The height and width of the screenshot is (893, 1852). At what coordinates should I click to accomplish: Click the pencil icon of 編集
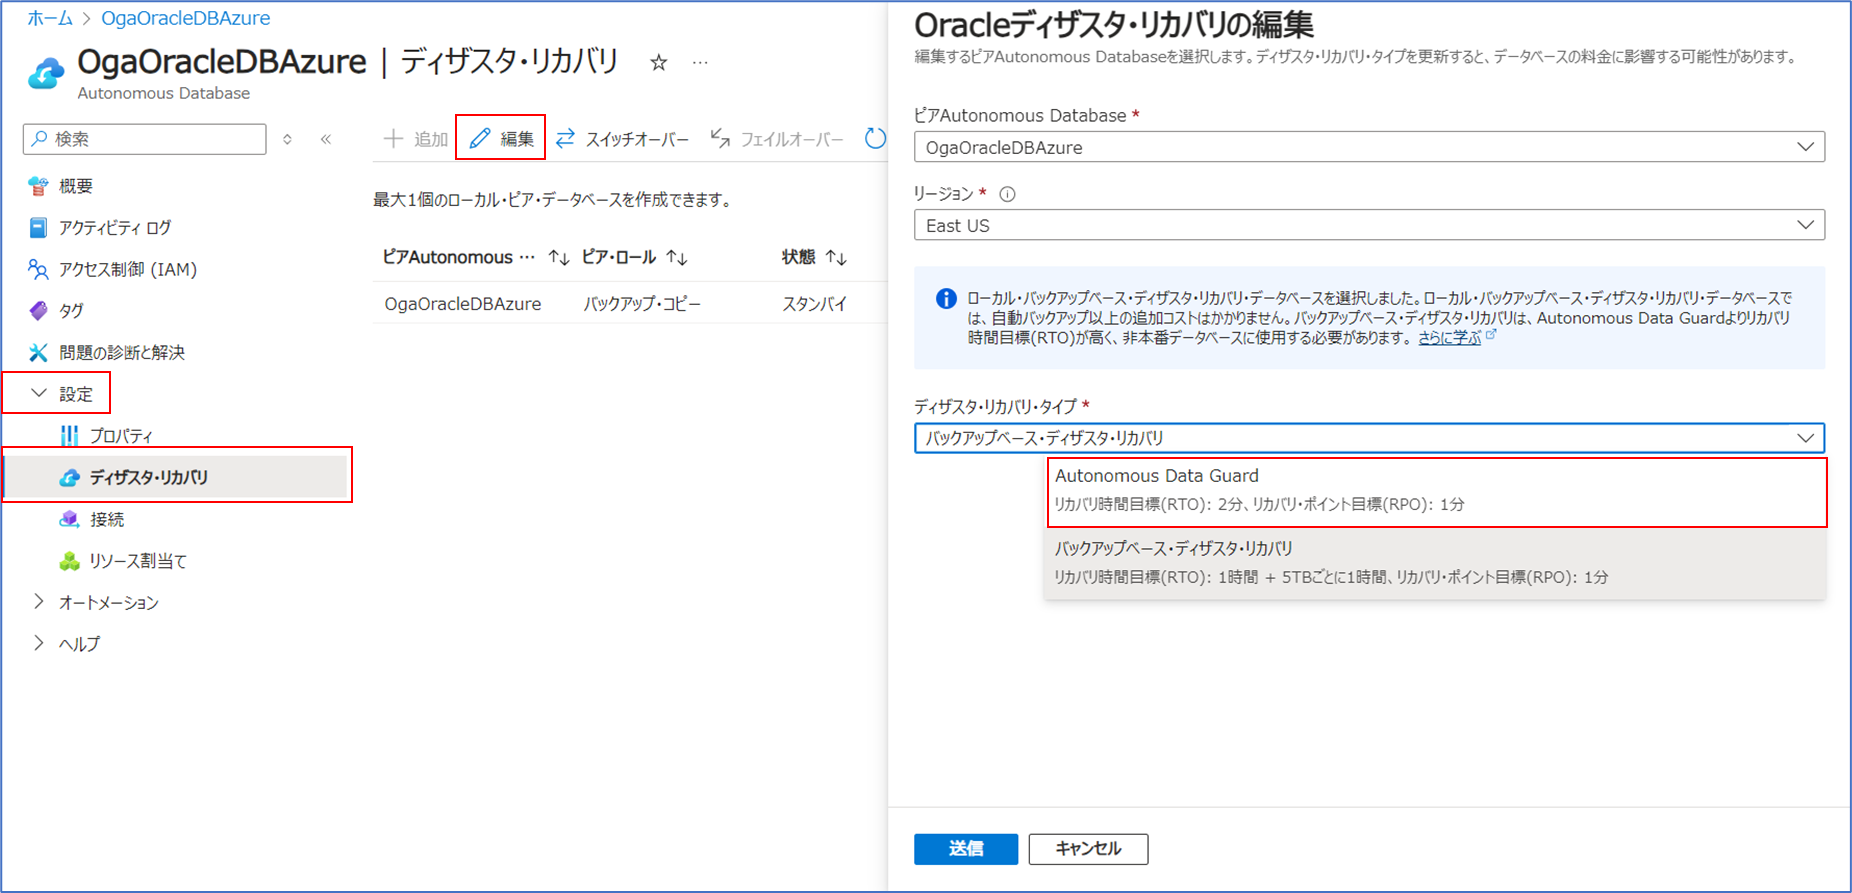(x=480, y=138)
